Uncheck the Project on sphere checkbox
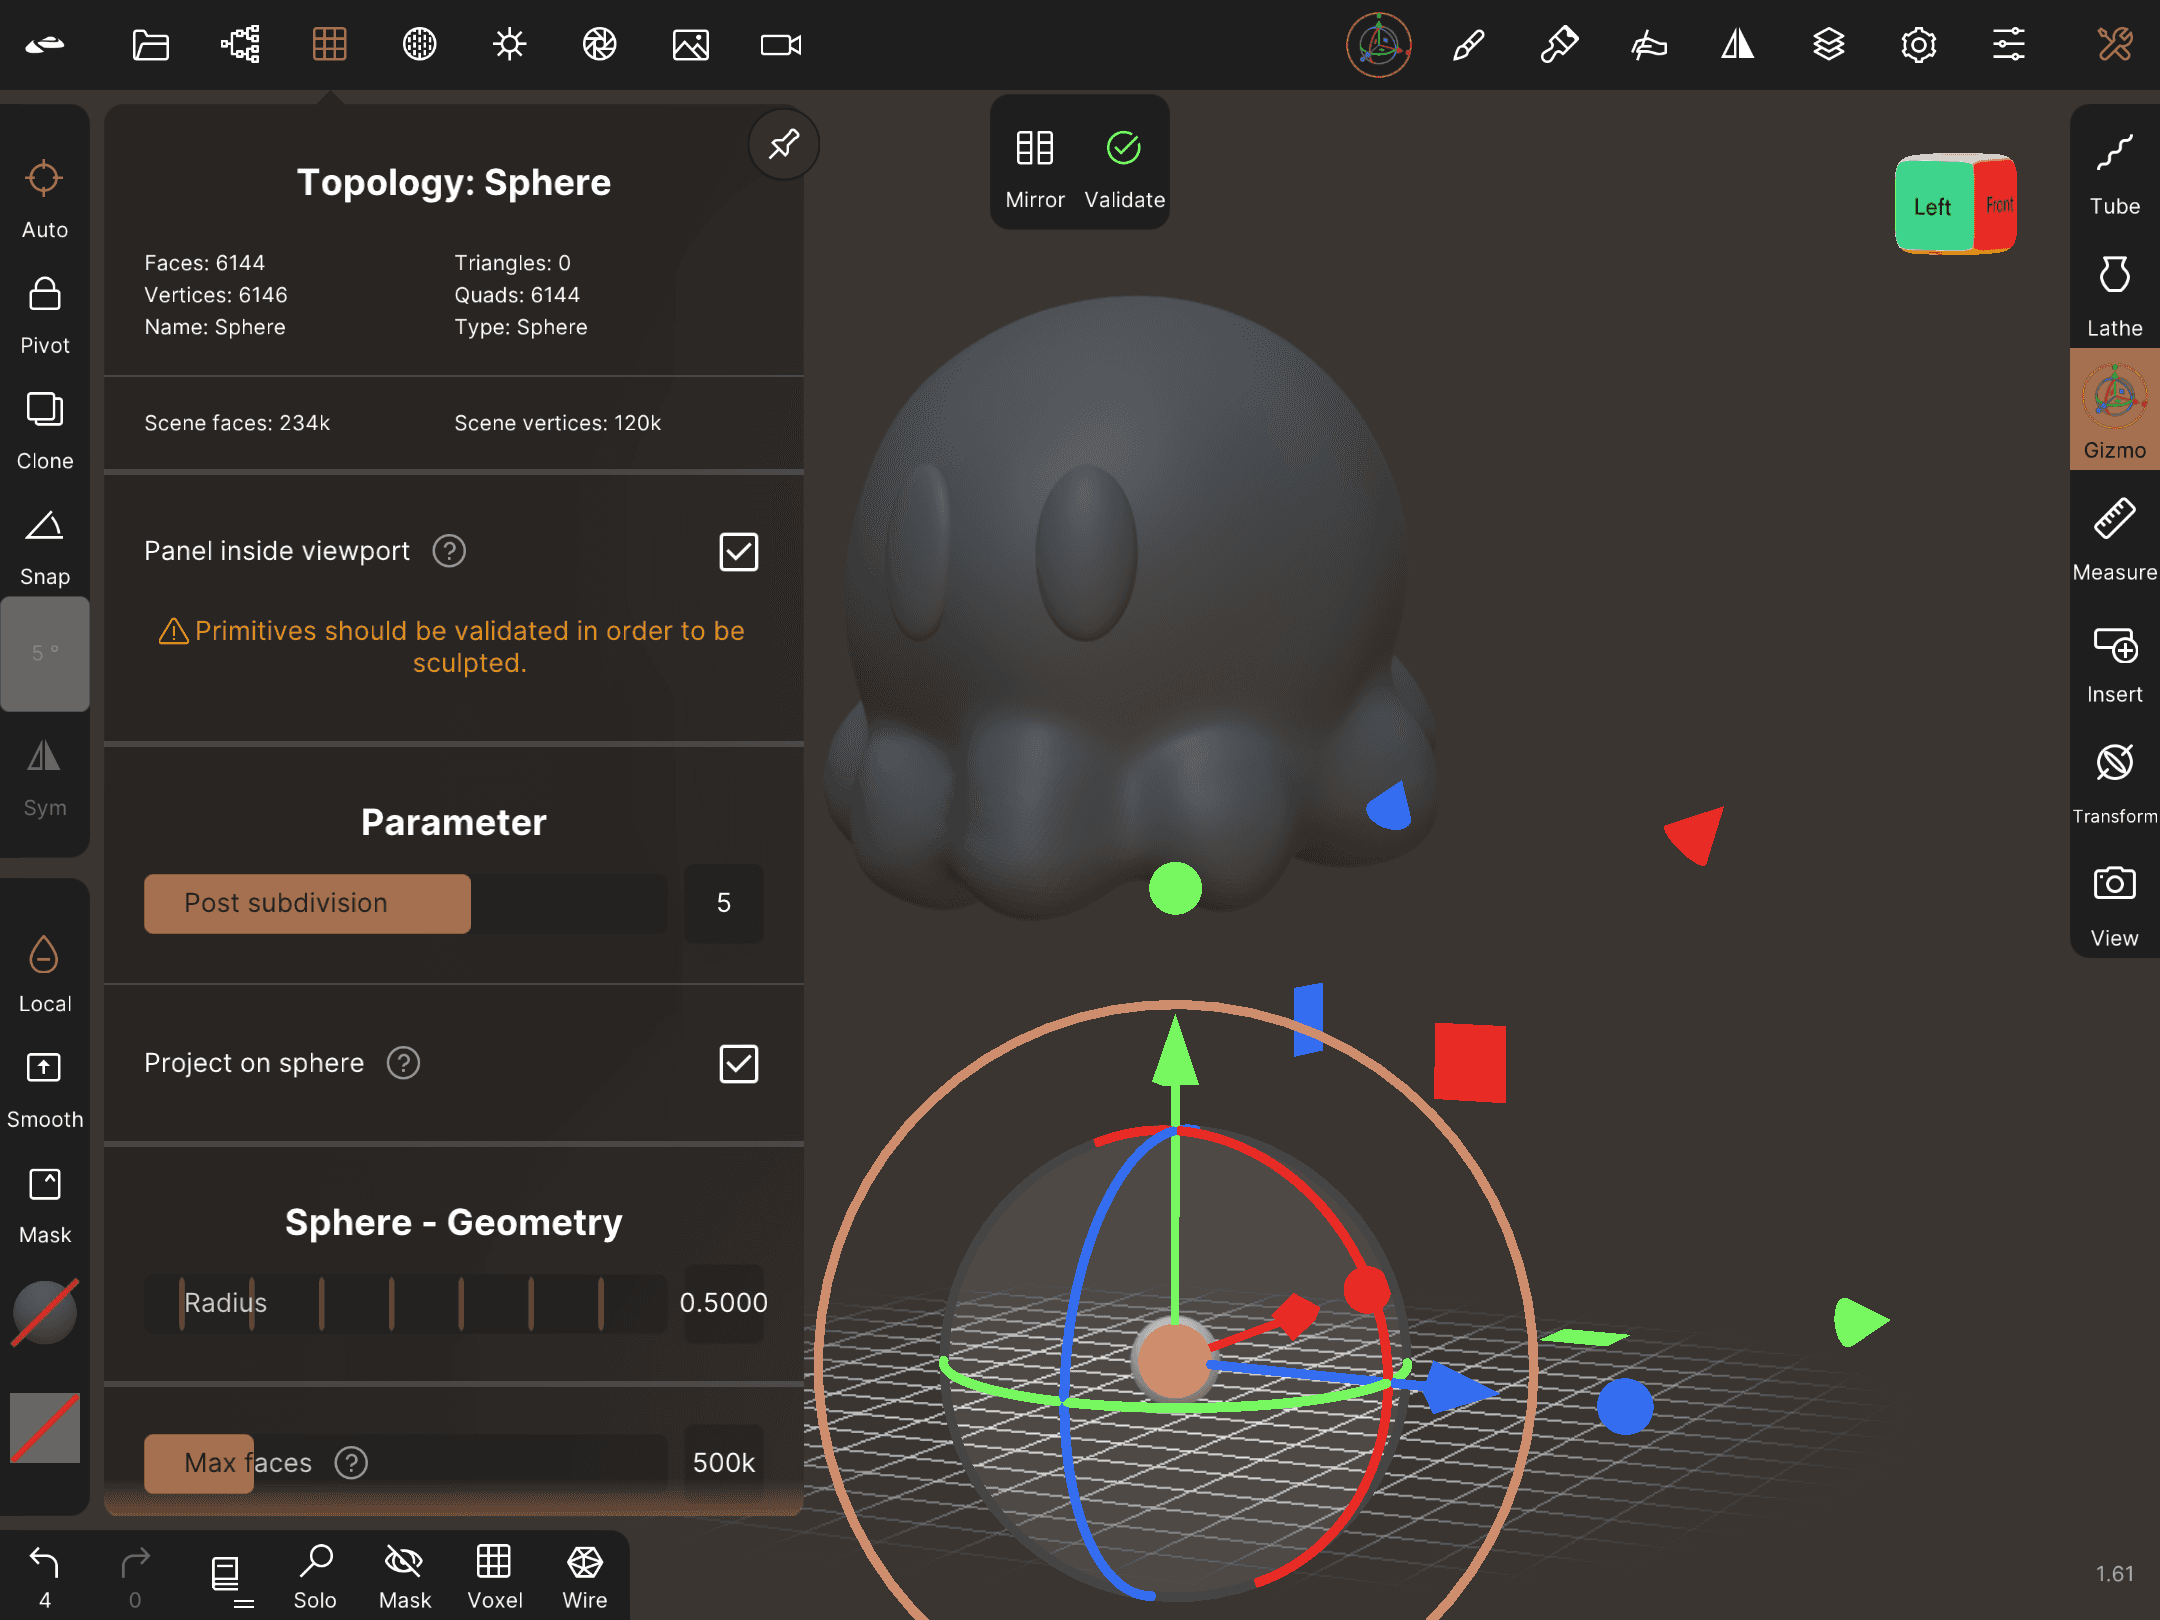Screen dimensions: 2160x1620 (x=738, y=1063)
